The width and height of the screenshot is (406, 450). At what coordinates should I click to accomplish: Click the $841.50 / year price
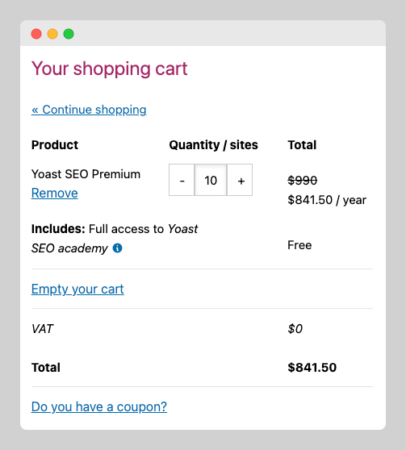(x=327, y=200)
